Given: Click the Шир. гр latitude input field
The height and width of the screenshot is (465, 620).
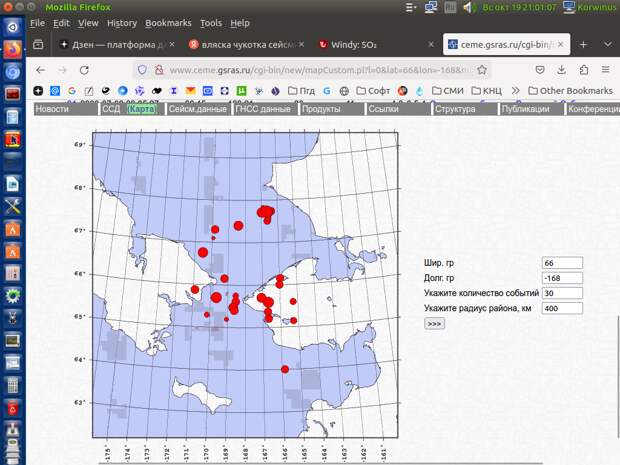Looking at the screenshot, I should click(x=561, y=263).
